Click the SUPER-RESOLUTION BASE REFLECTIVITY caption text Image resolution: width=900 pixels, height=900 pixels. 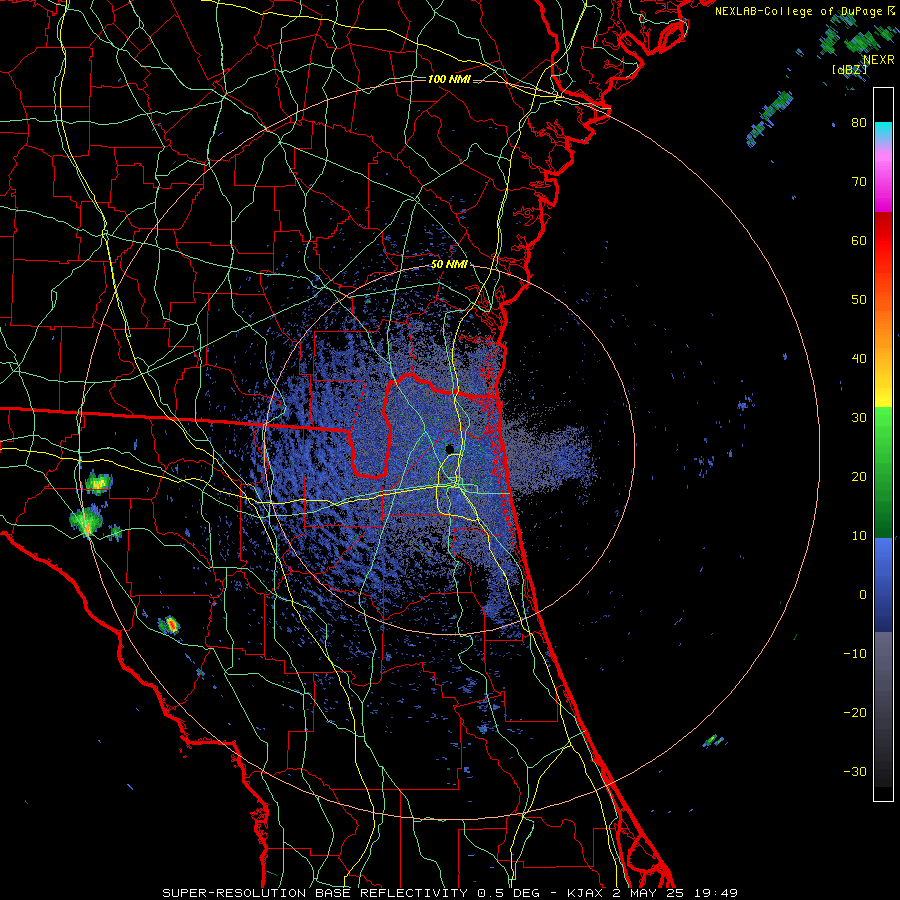tap(315, 893)
